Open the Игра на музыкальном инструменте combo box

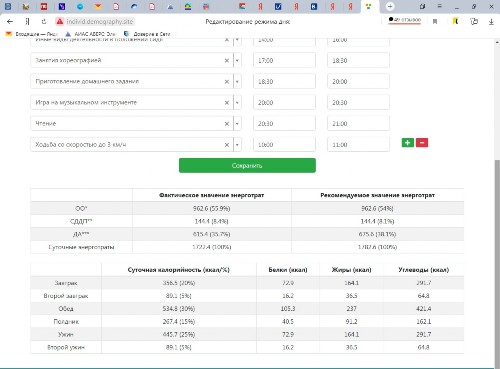136,103
